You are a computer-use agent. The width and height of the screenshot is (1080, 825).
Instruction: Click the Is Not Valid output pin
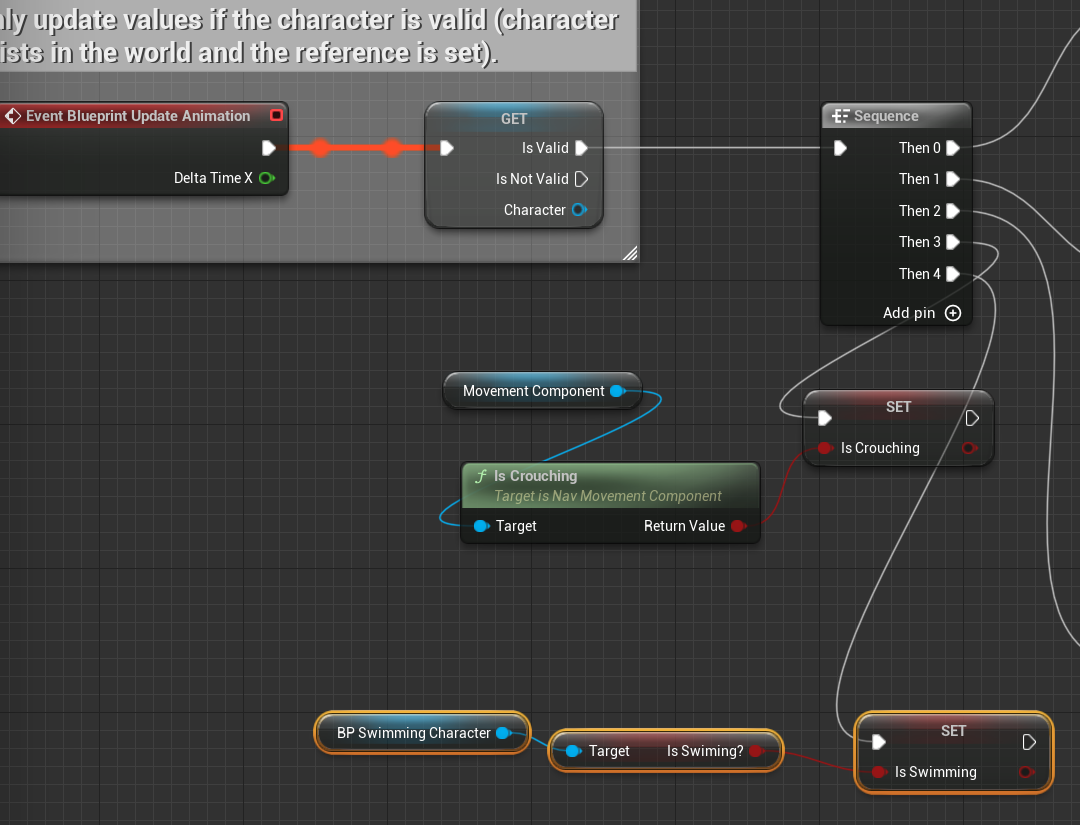[581, 179]
